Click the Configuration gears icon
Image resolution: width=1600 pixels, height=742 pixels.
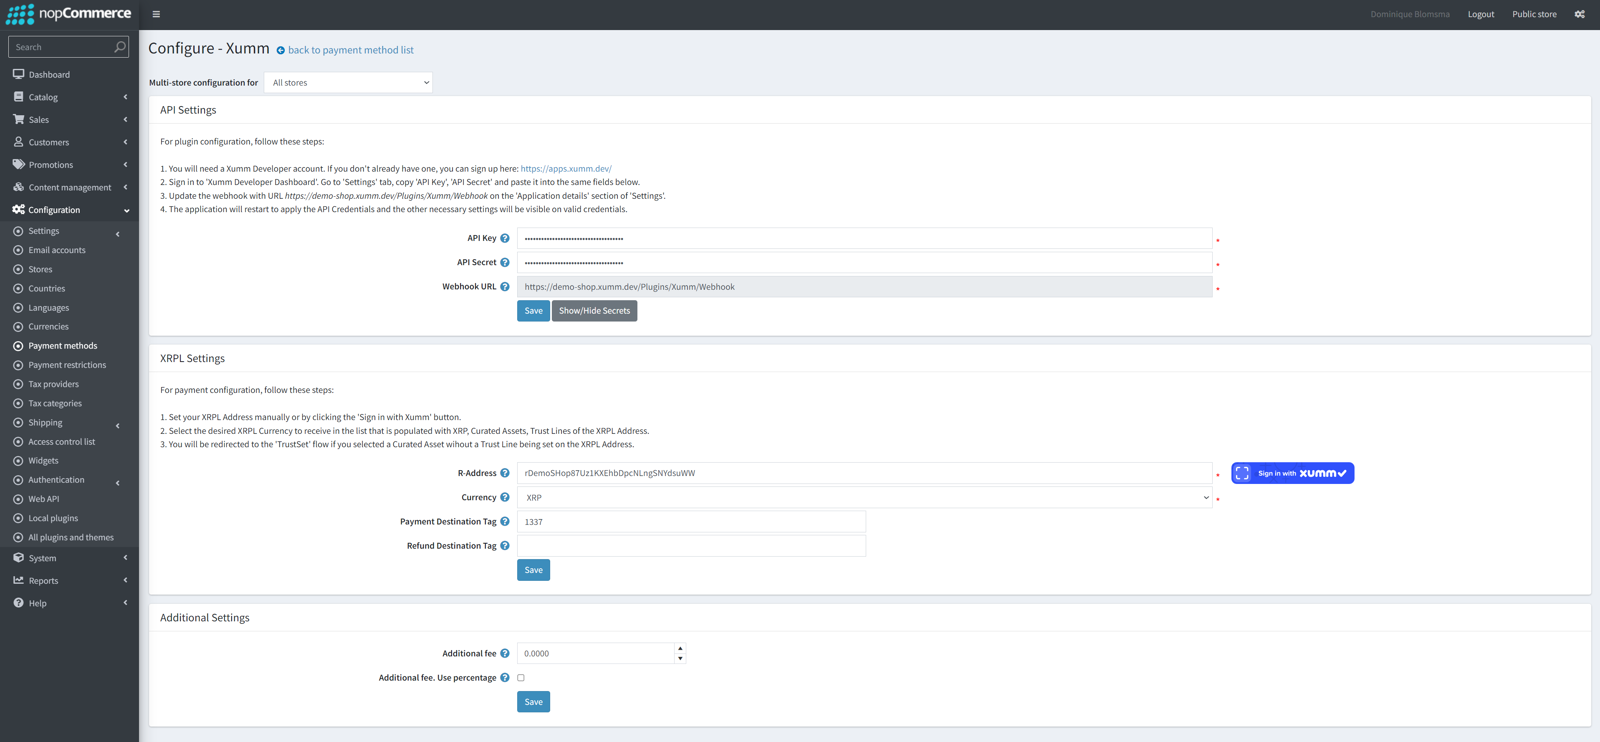click(18, 210)
